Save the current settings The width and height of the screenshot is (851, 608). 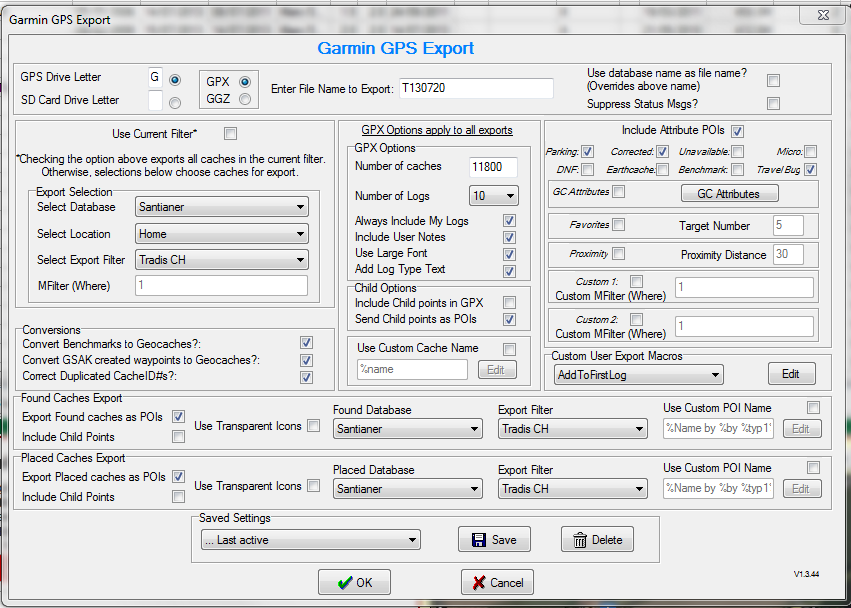point(494,540)
